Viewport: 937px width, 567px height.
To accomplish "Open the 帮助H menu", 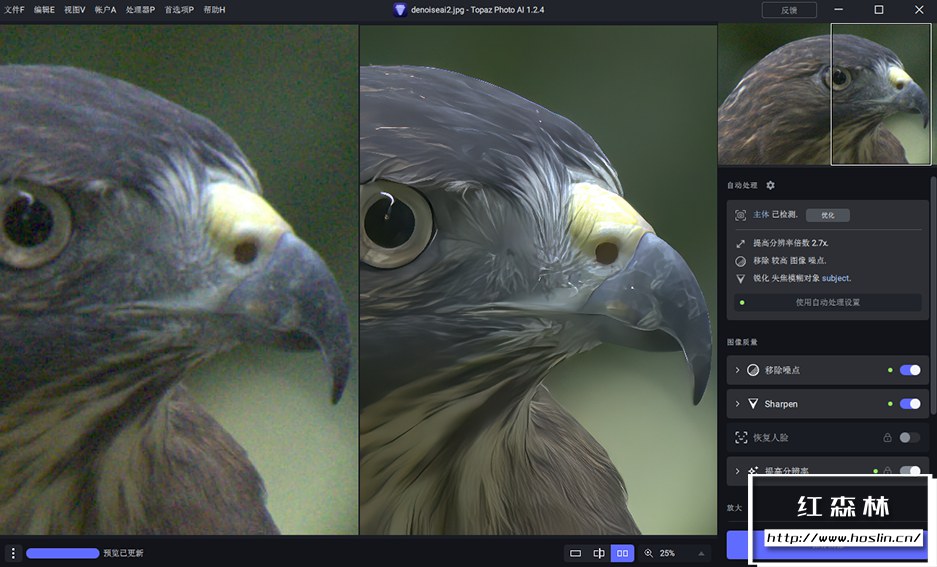I will 214,10.
